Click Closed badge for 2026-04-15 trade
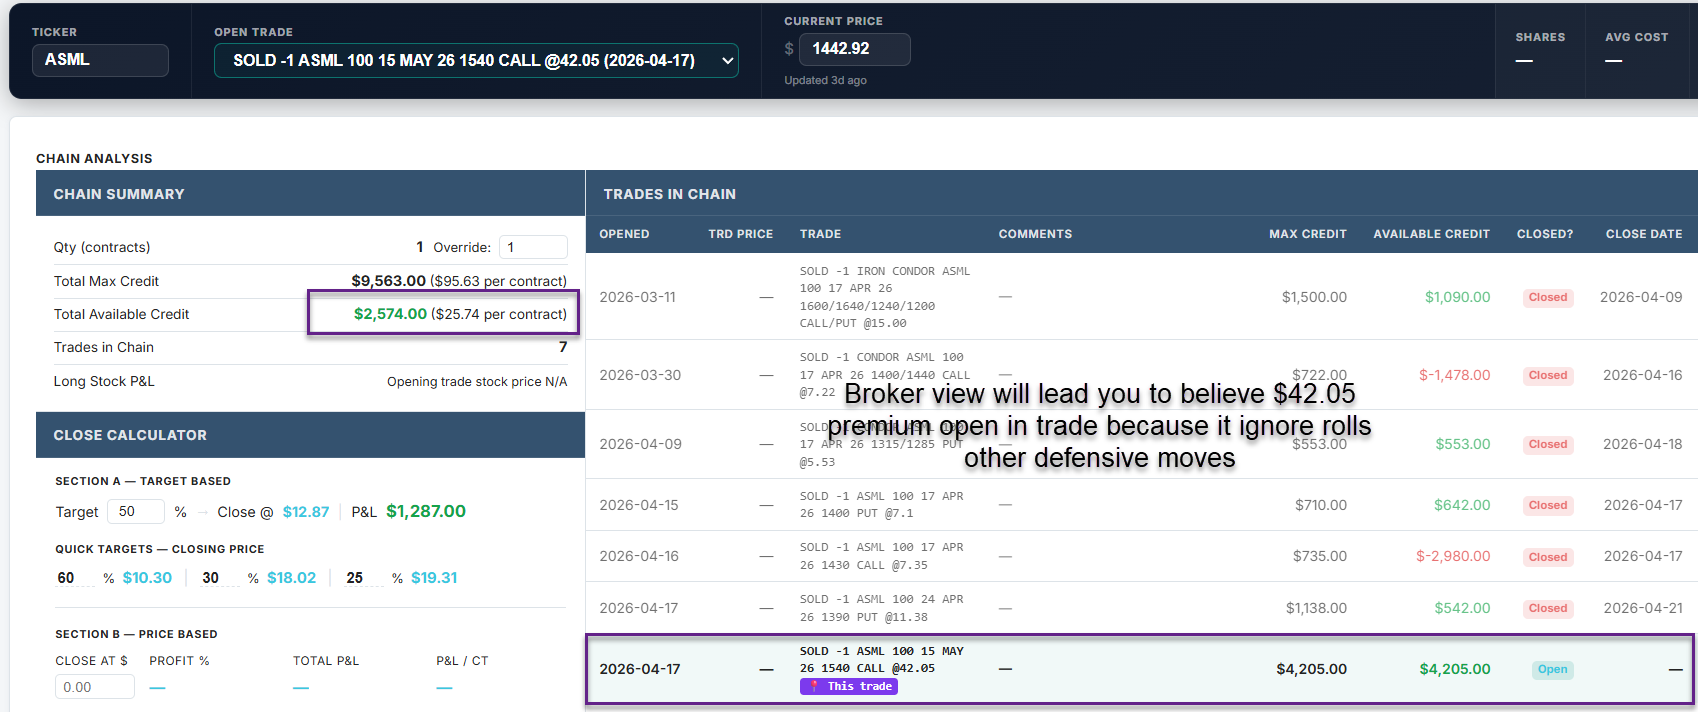 point(1548,506)
